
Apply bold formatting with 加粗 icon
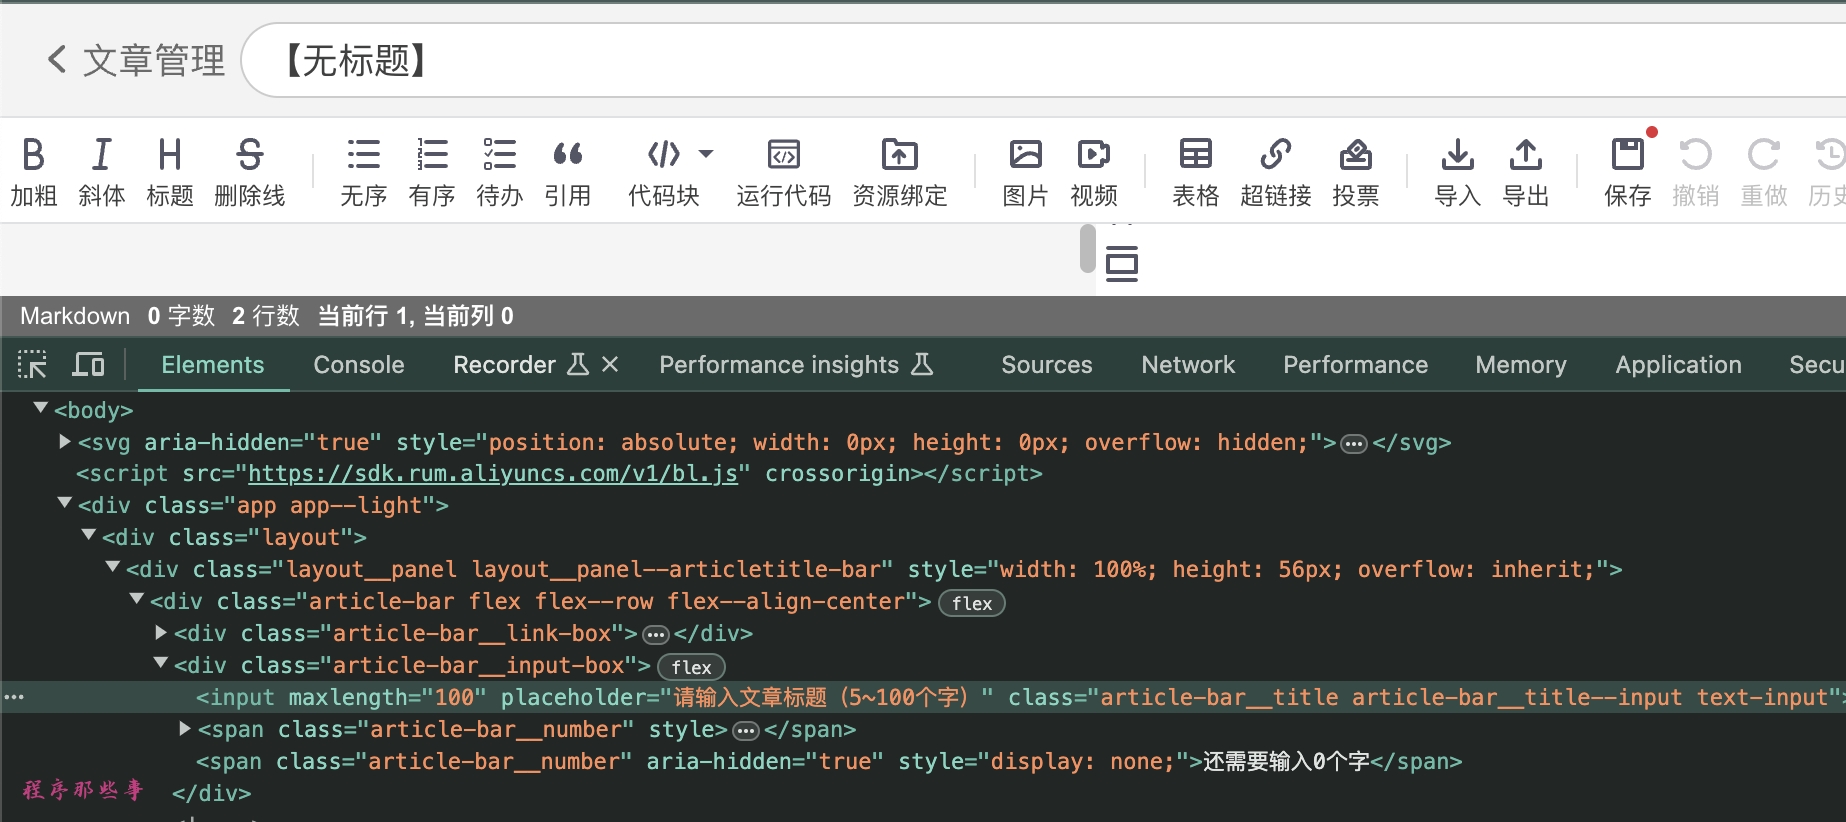pos(33,171)
